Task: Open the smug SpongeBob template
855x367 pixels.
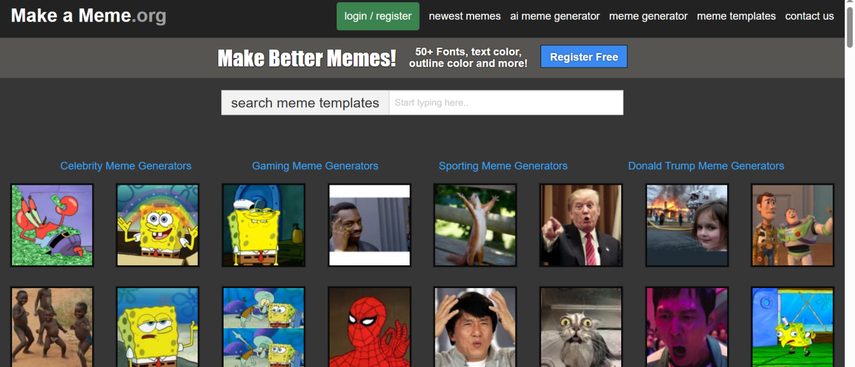Action: click(x=158, y=327)
